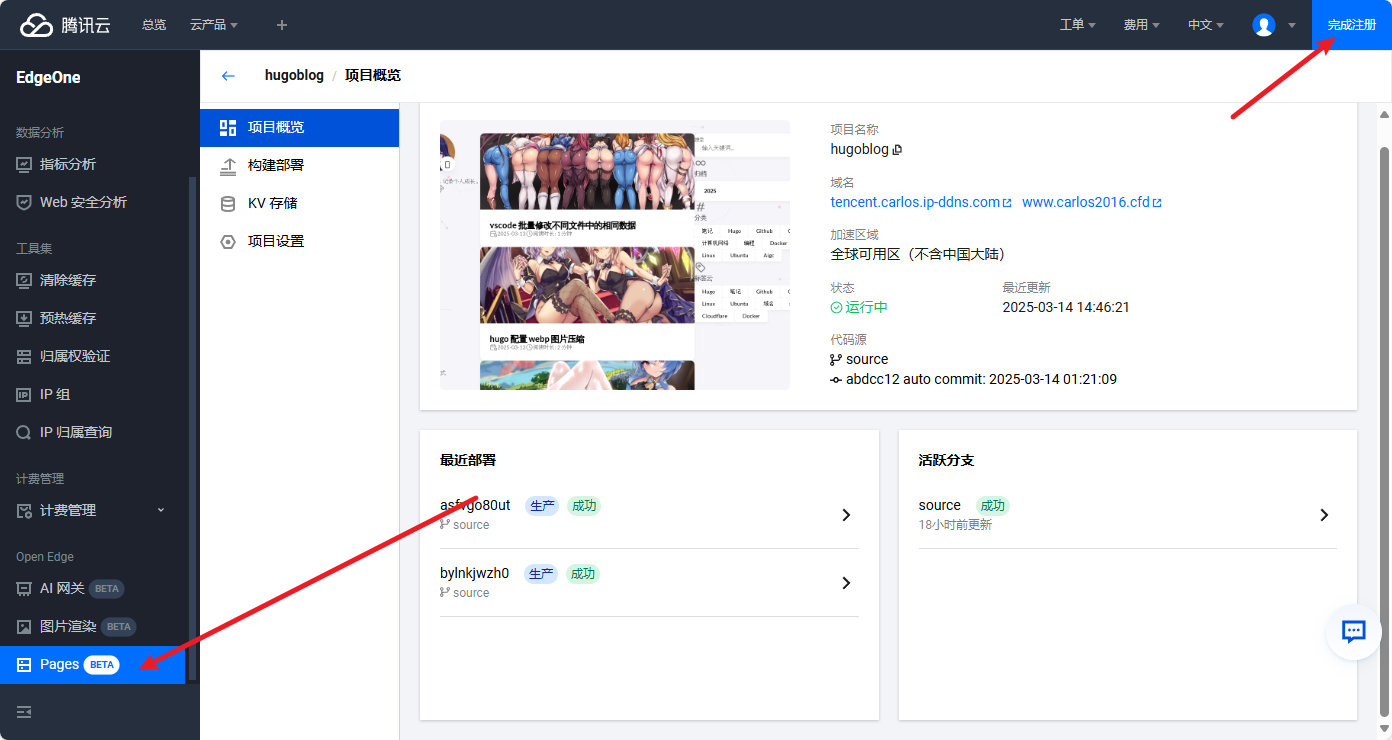The image size is (1392, 740).
Task: Expand the 计费管理 sidebar section
Action: click(92, 510)
